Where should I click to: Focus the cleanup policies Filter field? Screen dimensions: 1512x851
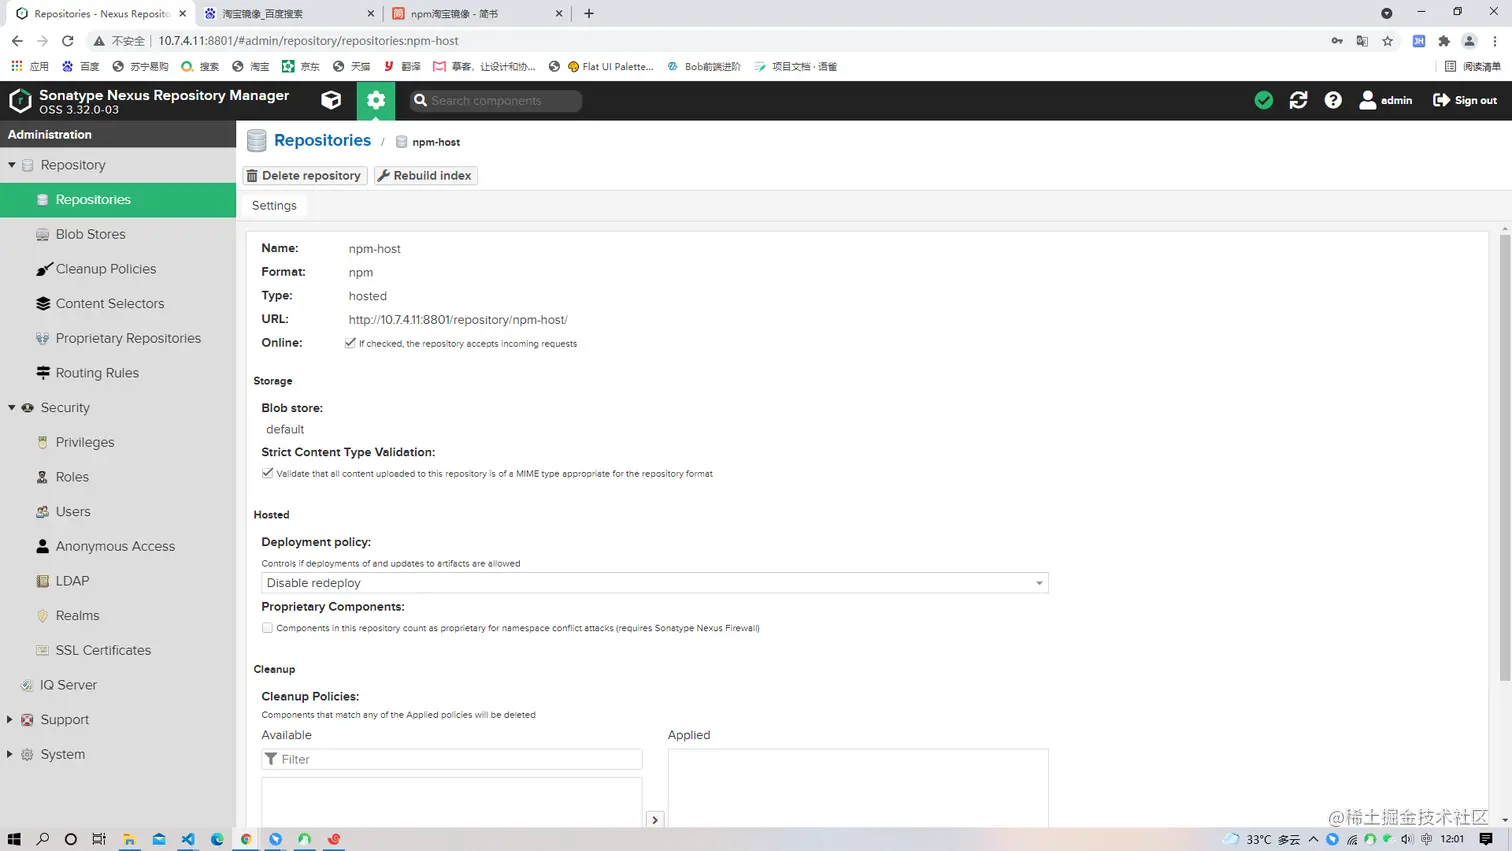pos(452,759)
